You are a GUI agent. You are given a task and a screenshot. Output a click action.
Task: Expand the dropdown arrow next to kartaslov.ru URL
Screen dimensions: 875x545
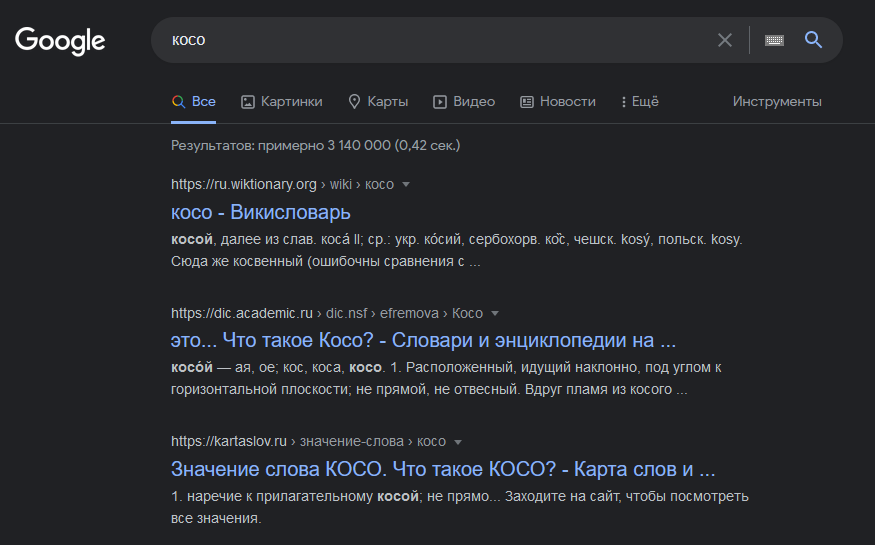coord(458,442)
